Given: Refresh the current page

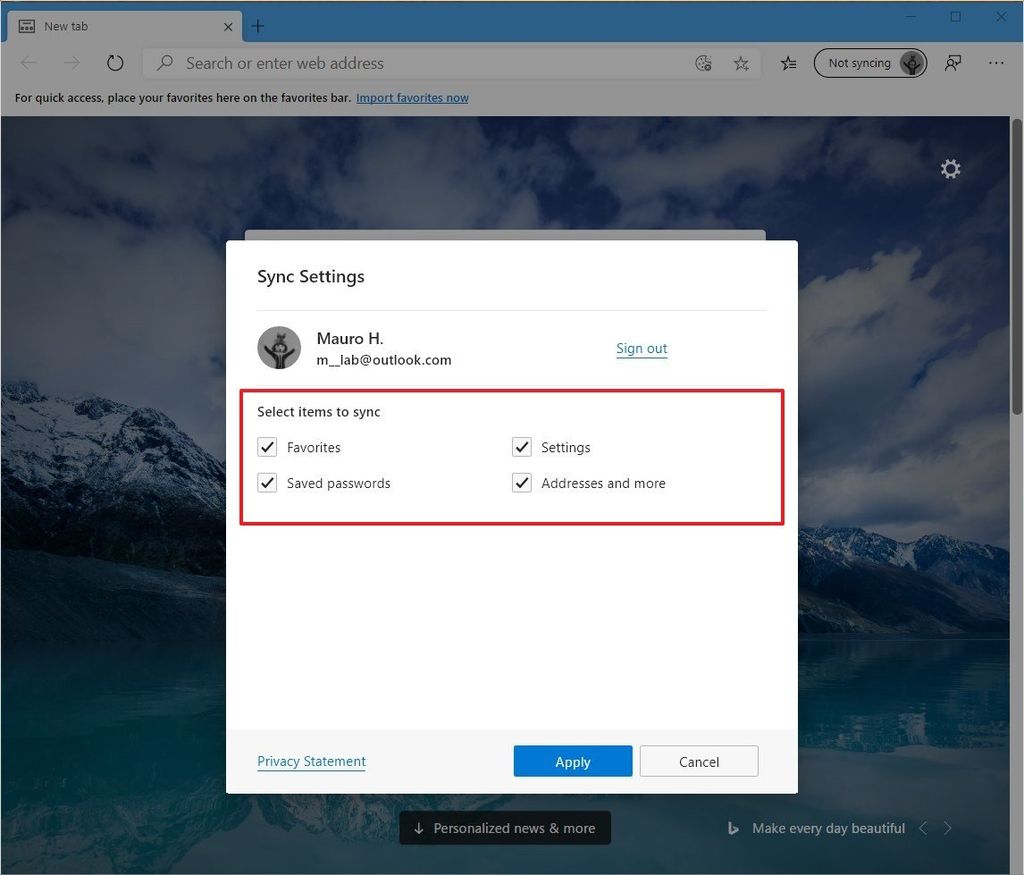Looking at the screenshot, I should click(x=115, y=62).
